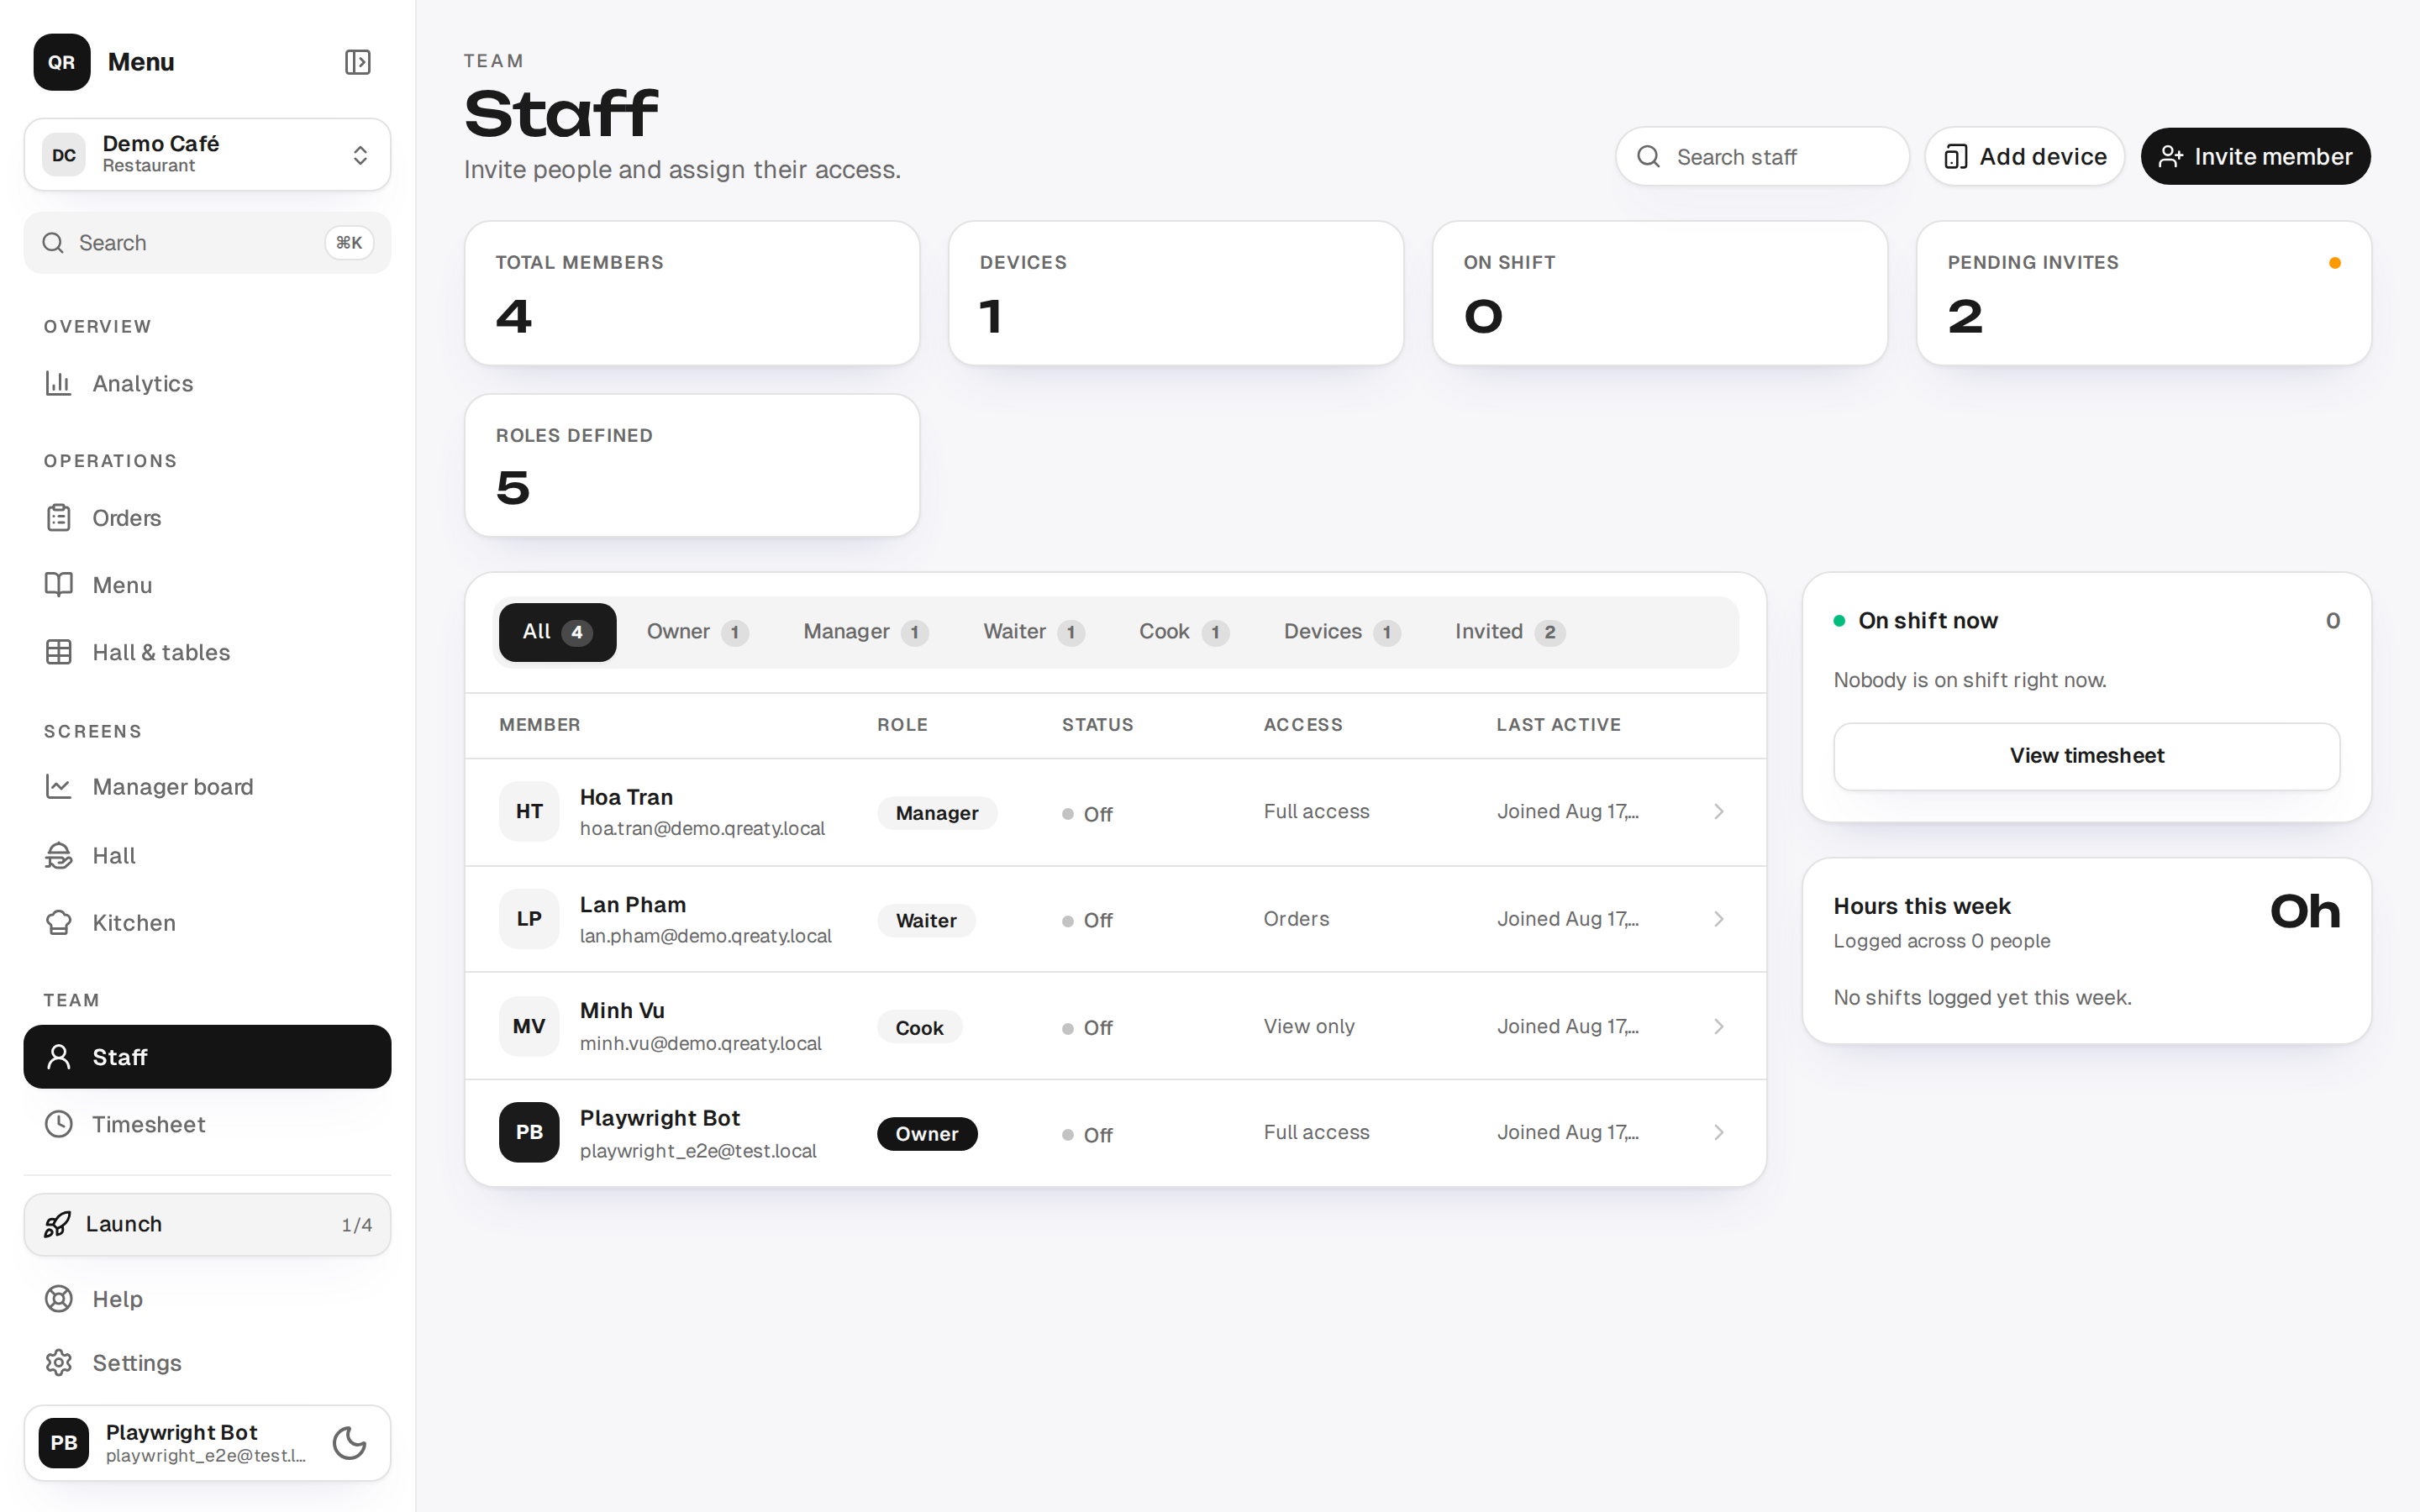The width and height of the screenshot is (2420, 1512).
Task: Collapse the sidebar panel icon
Action: pos(357,62)
